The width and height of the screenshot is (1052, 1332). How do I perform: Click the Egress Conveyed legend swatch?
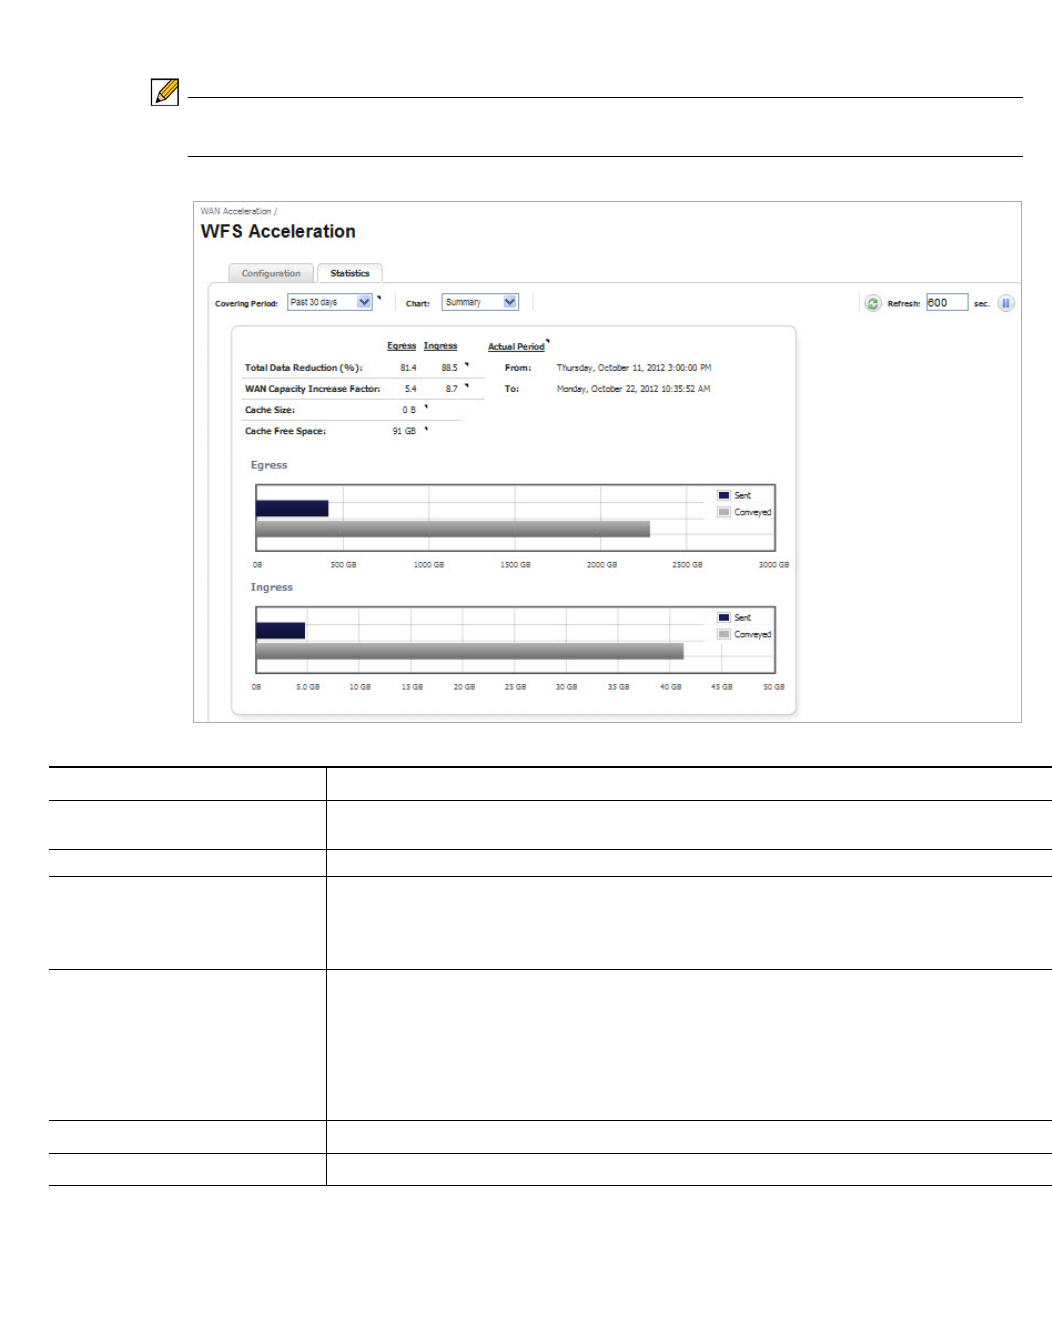[x=724, y=512]
